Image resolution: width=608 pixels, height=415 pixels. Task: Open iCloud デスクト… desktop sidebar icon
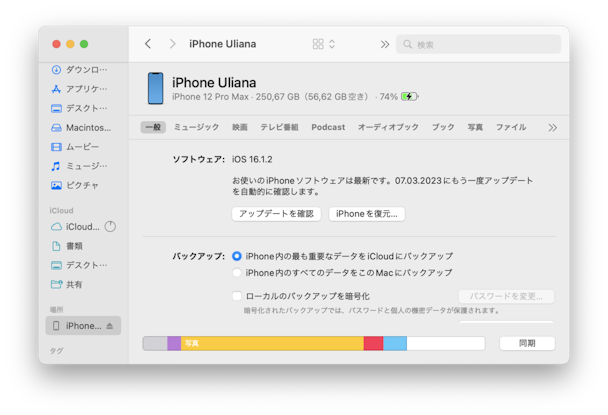(x=56, y=265)
